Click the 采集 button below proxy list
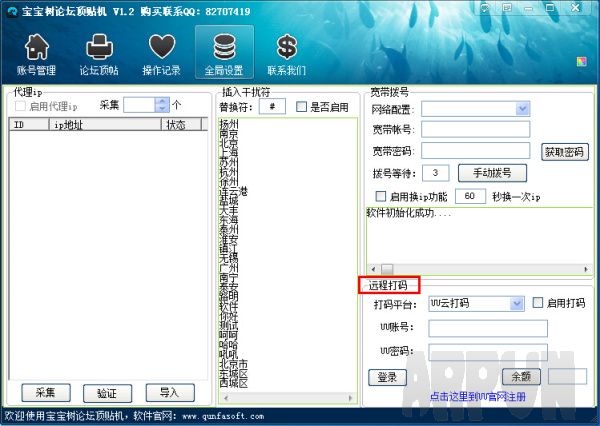 click(x=46, y=393)
